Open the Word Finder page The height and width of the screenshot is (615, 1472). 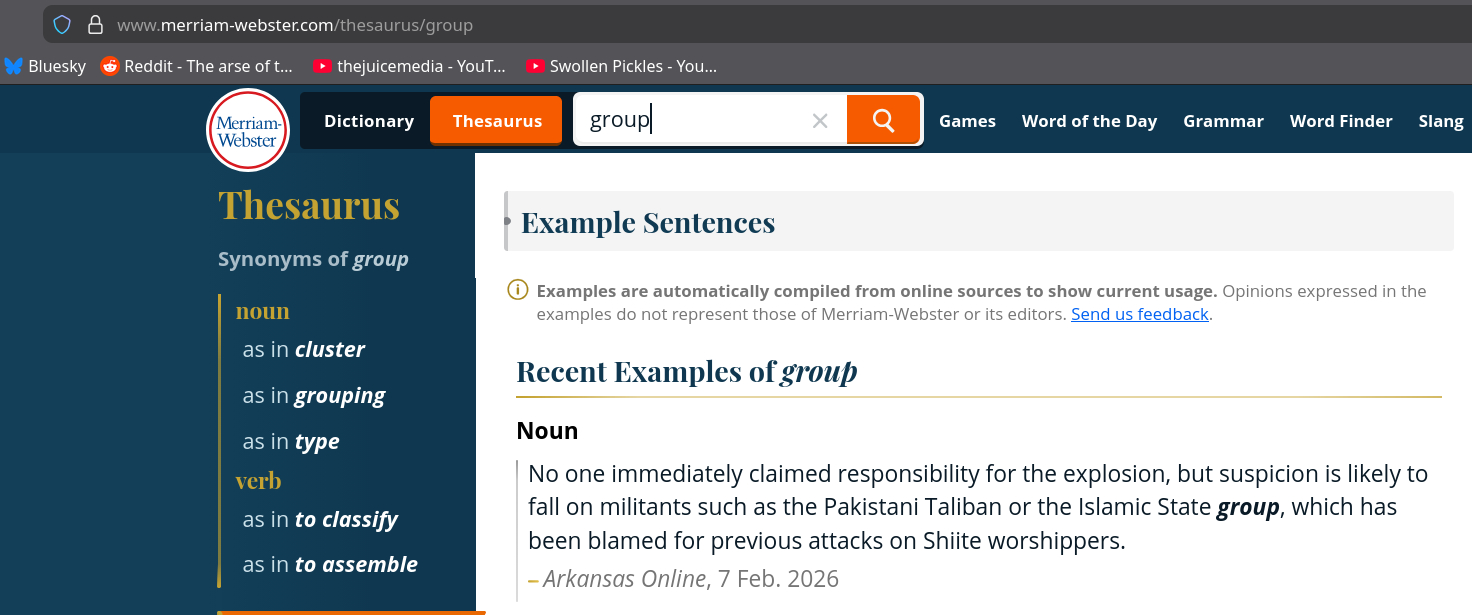click(1341, 121)
